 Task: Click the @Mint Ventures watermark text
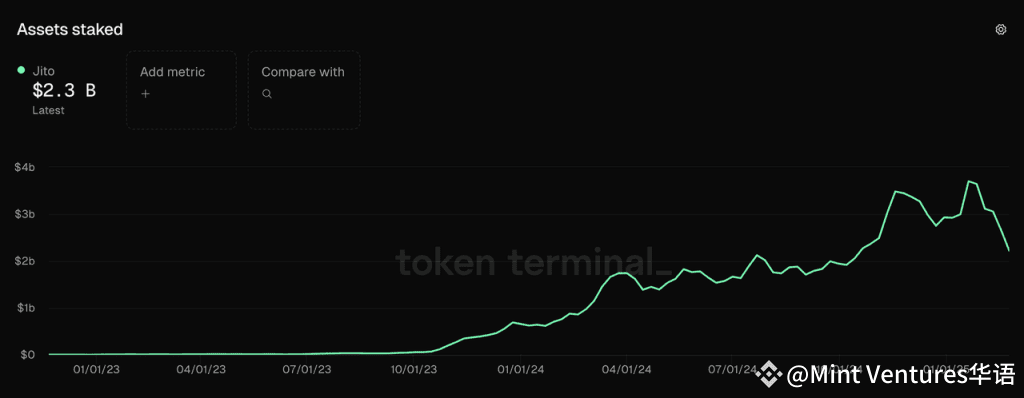(901, 376)
